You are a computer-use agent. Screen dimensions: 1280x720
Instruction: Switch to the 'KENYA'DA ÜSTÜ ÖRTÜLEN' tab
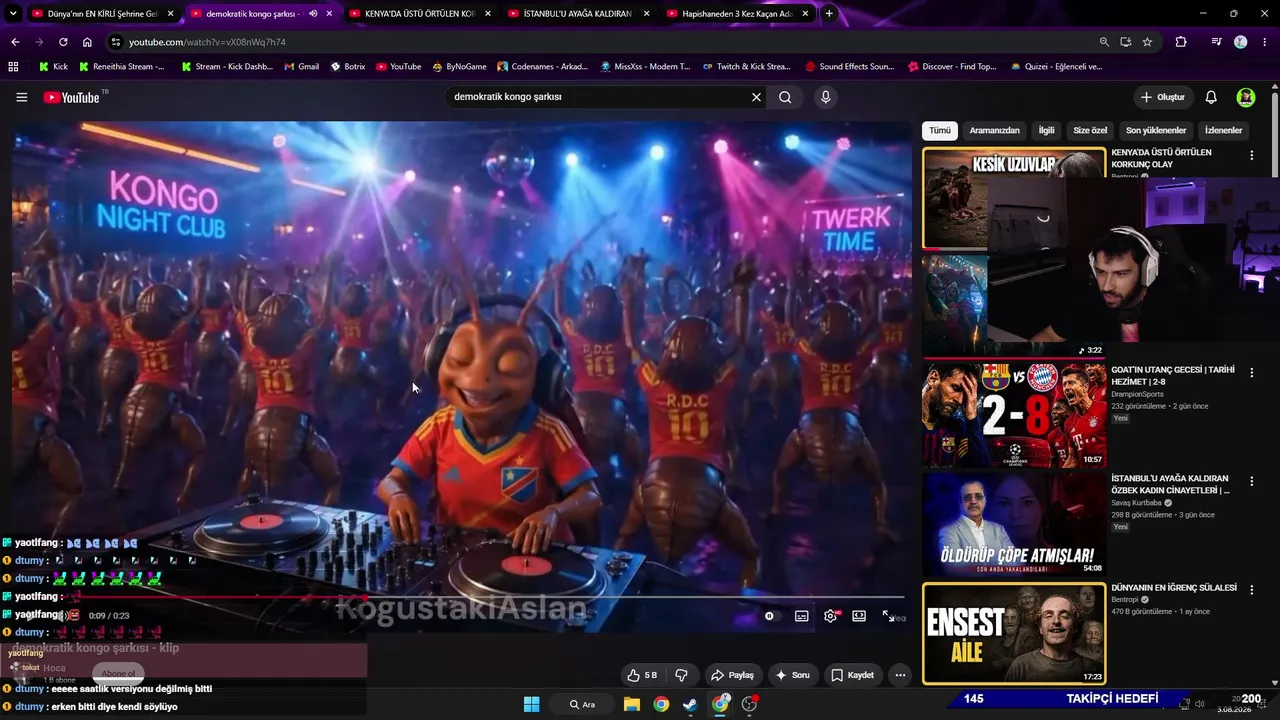420,14
